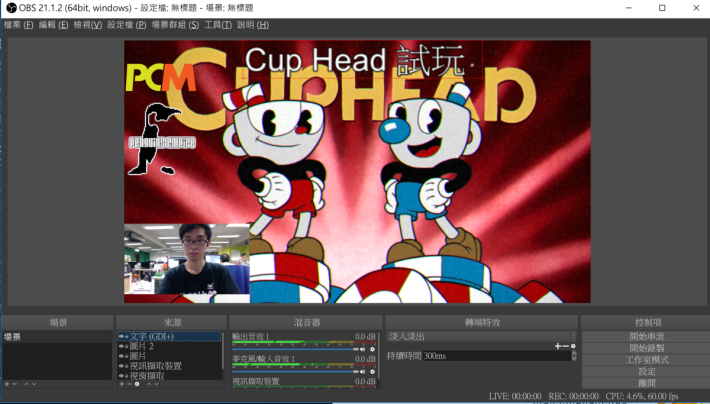The width and height of the screenshot is (710, 404).
Task: Mute 麥克風/輸入音效 1 speaker icon
Action: coord(363,371)
